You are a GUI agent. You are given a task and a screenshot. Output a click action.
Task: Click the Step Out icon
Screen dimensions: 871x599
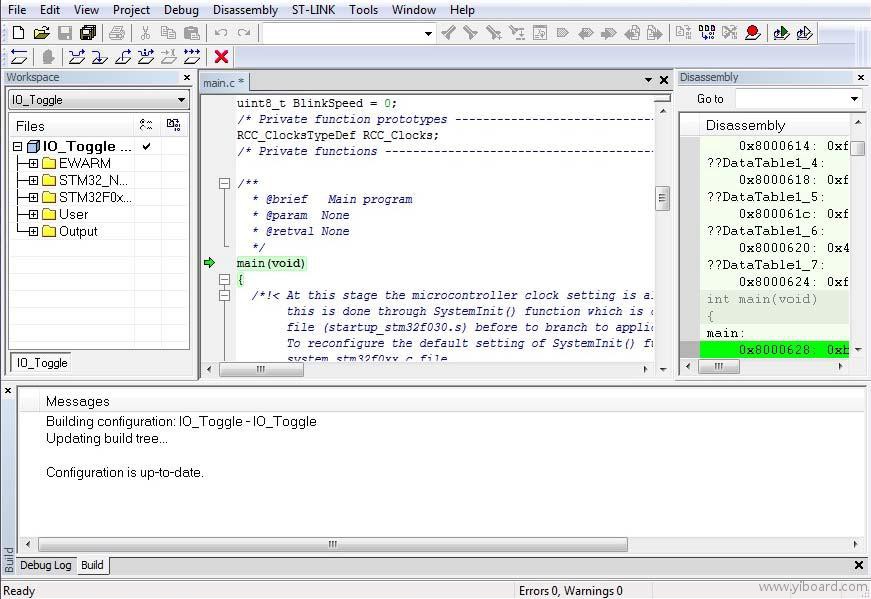[x=123, y=57]
